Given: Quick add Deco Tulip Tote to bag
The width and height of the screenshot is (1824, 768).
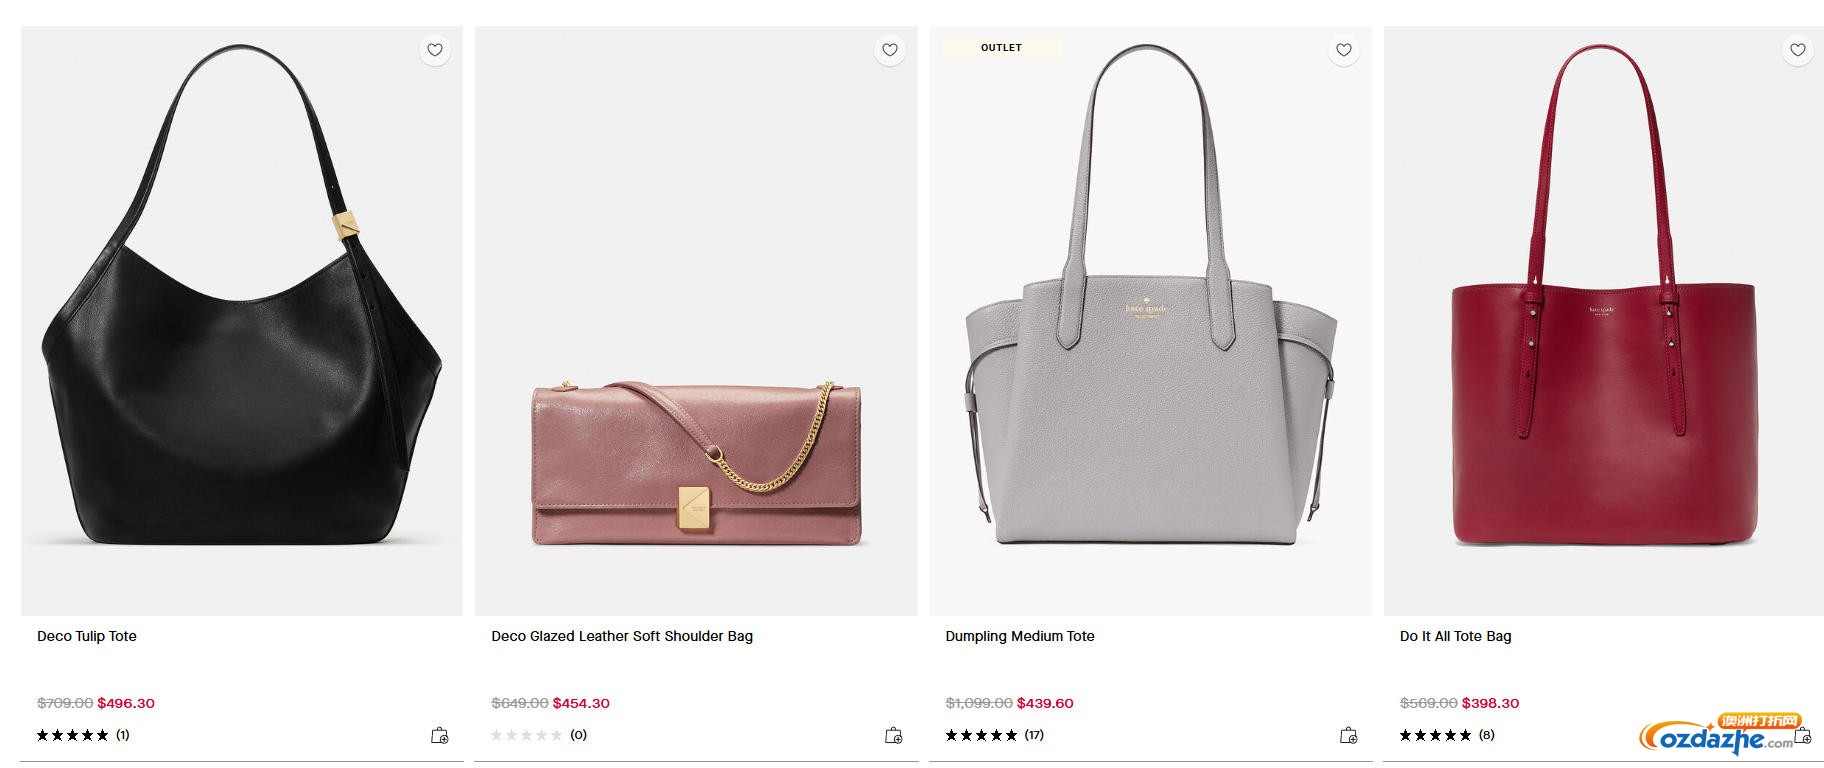Looking at the screenshot, I should coord(439,736).
